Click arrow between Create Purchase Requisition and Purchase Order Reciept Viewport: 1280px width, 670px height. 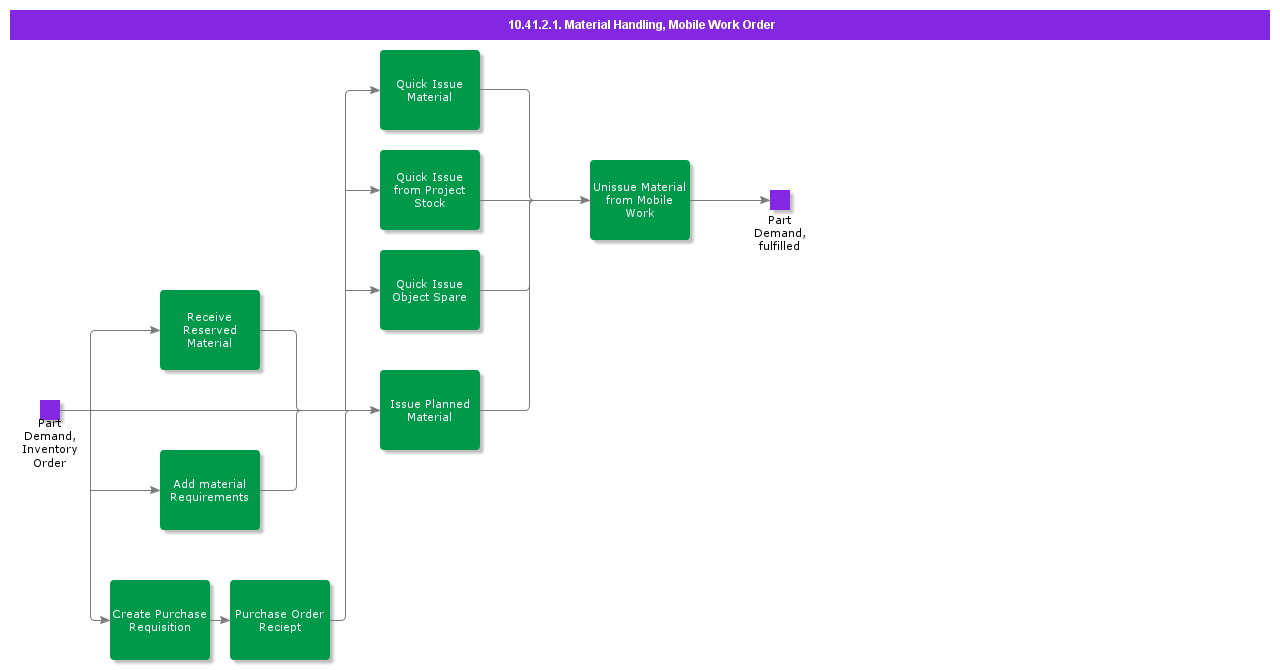point(220,620)
